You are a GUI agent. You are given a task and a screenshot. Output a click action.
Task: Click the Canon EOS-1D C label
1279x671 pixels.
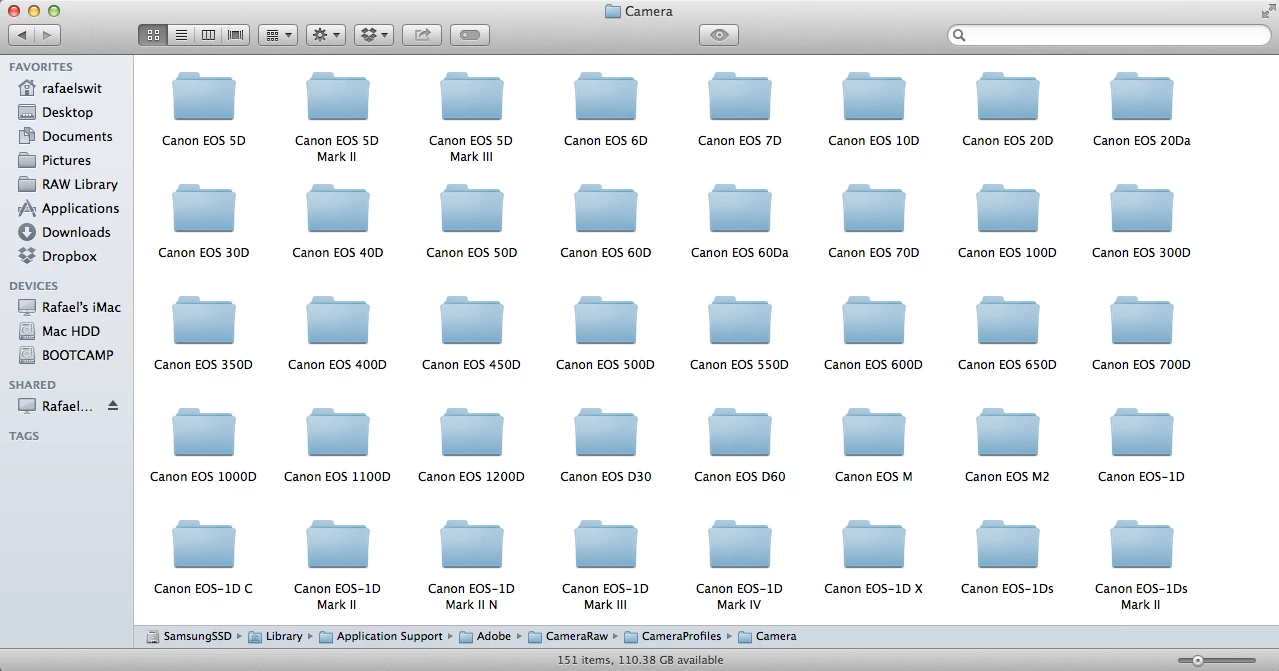203,589
